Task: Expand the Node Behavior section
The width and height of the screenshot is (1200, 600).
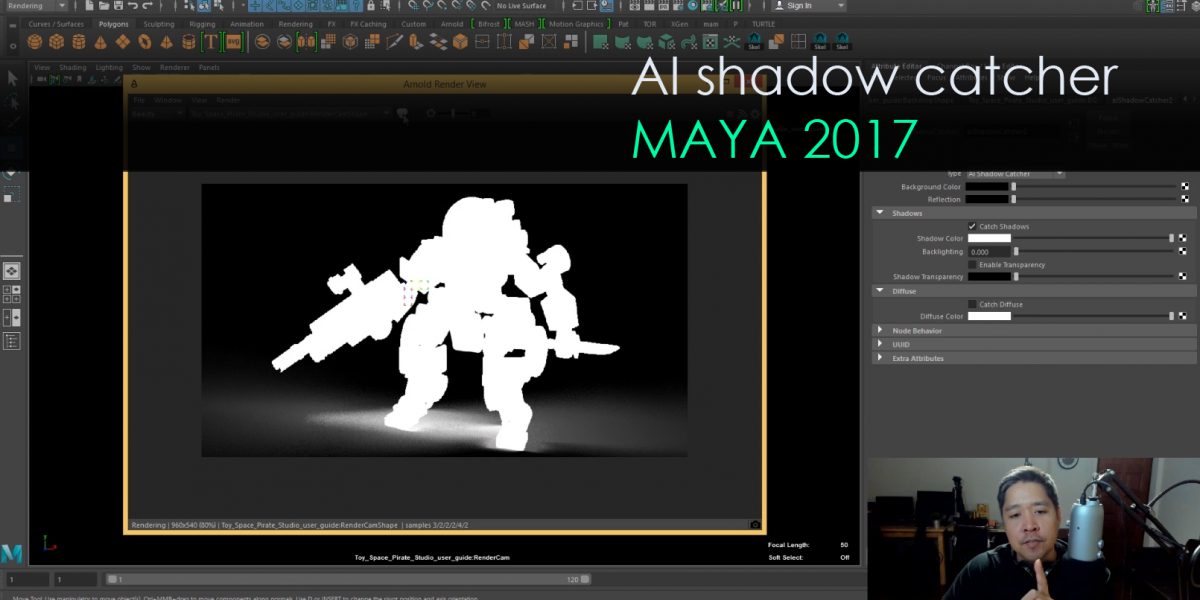Action: [x=879, y=330]
